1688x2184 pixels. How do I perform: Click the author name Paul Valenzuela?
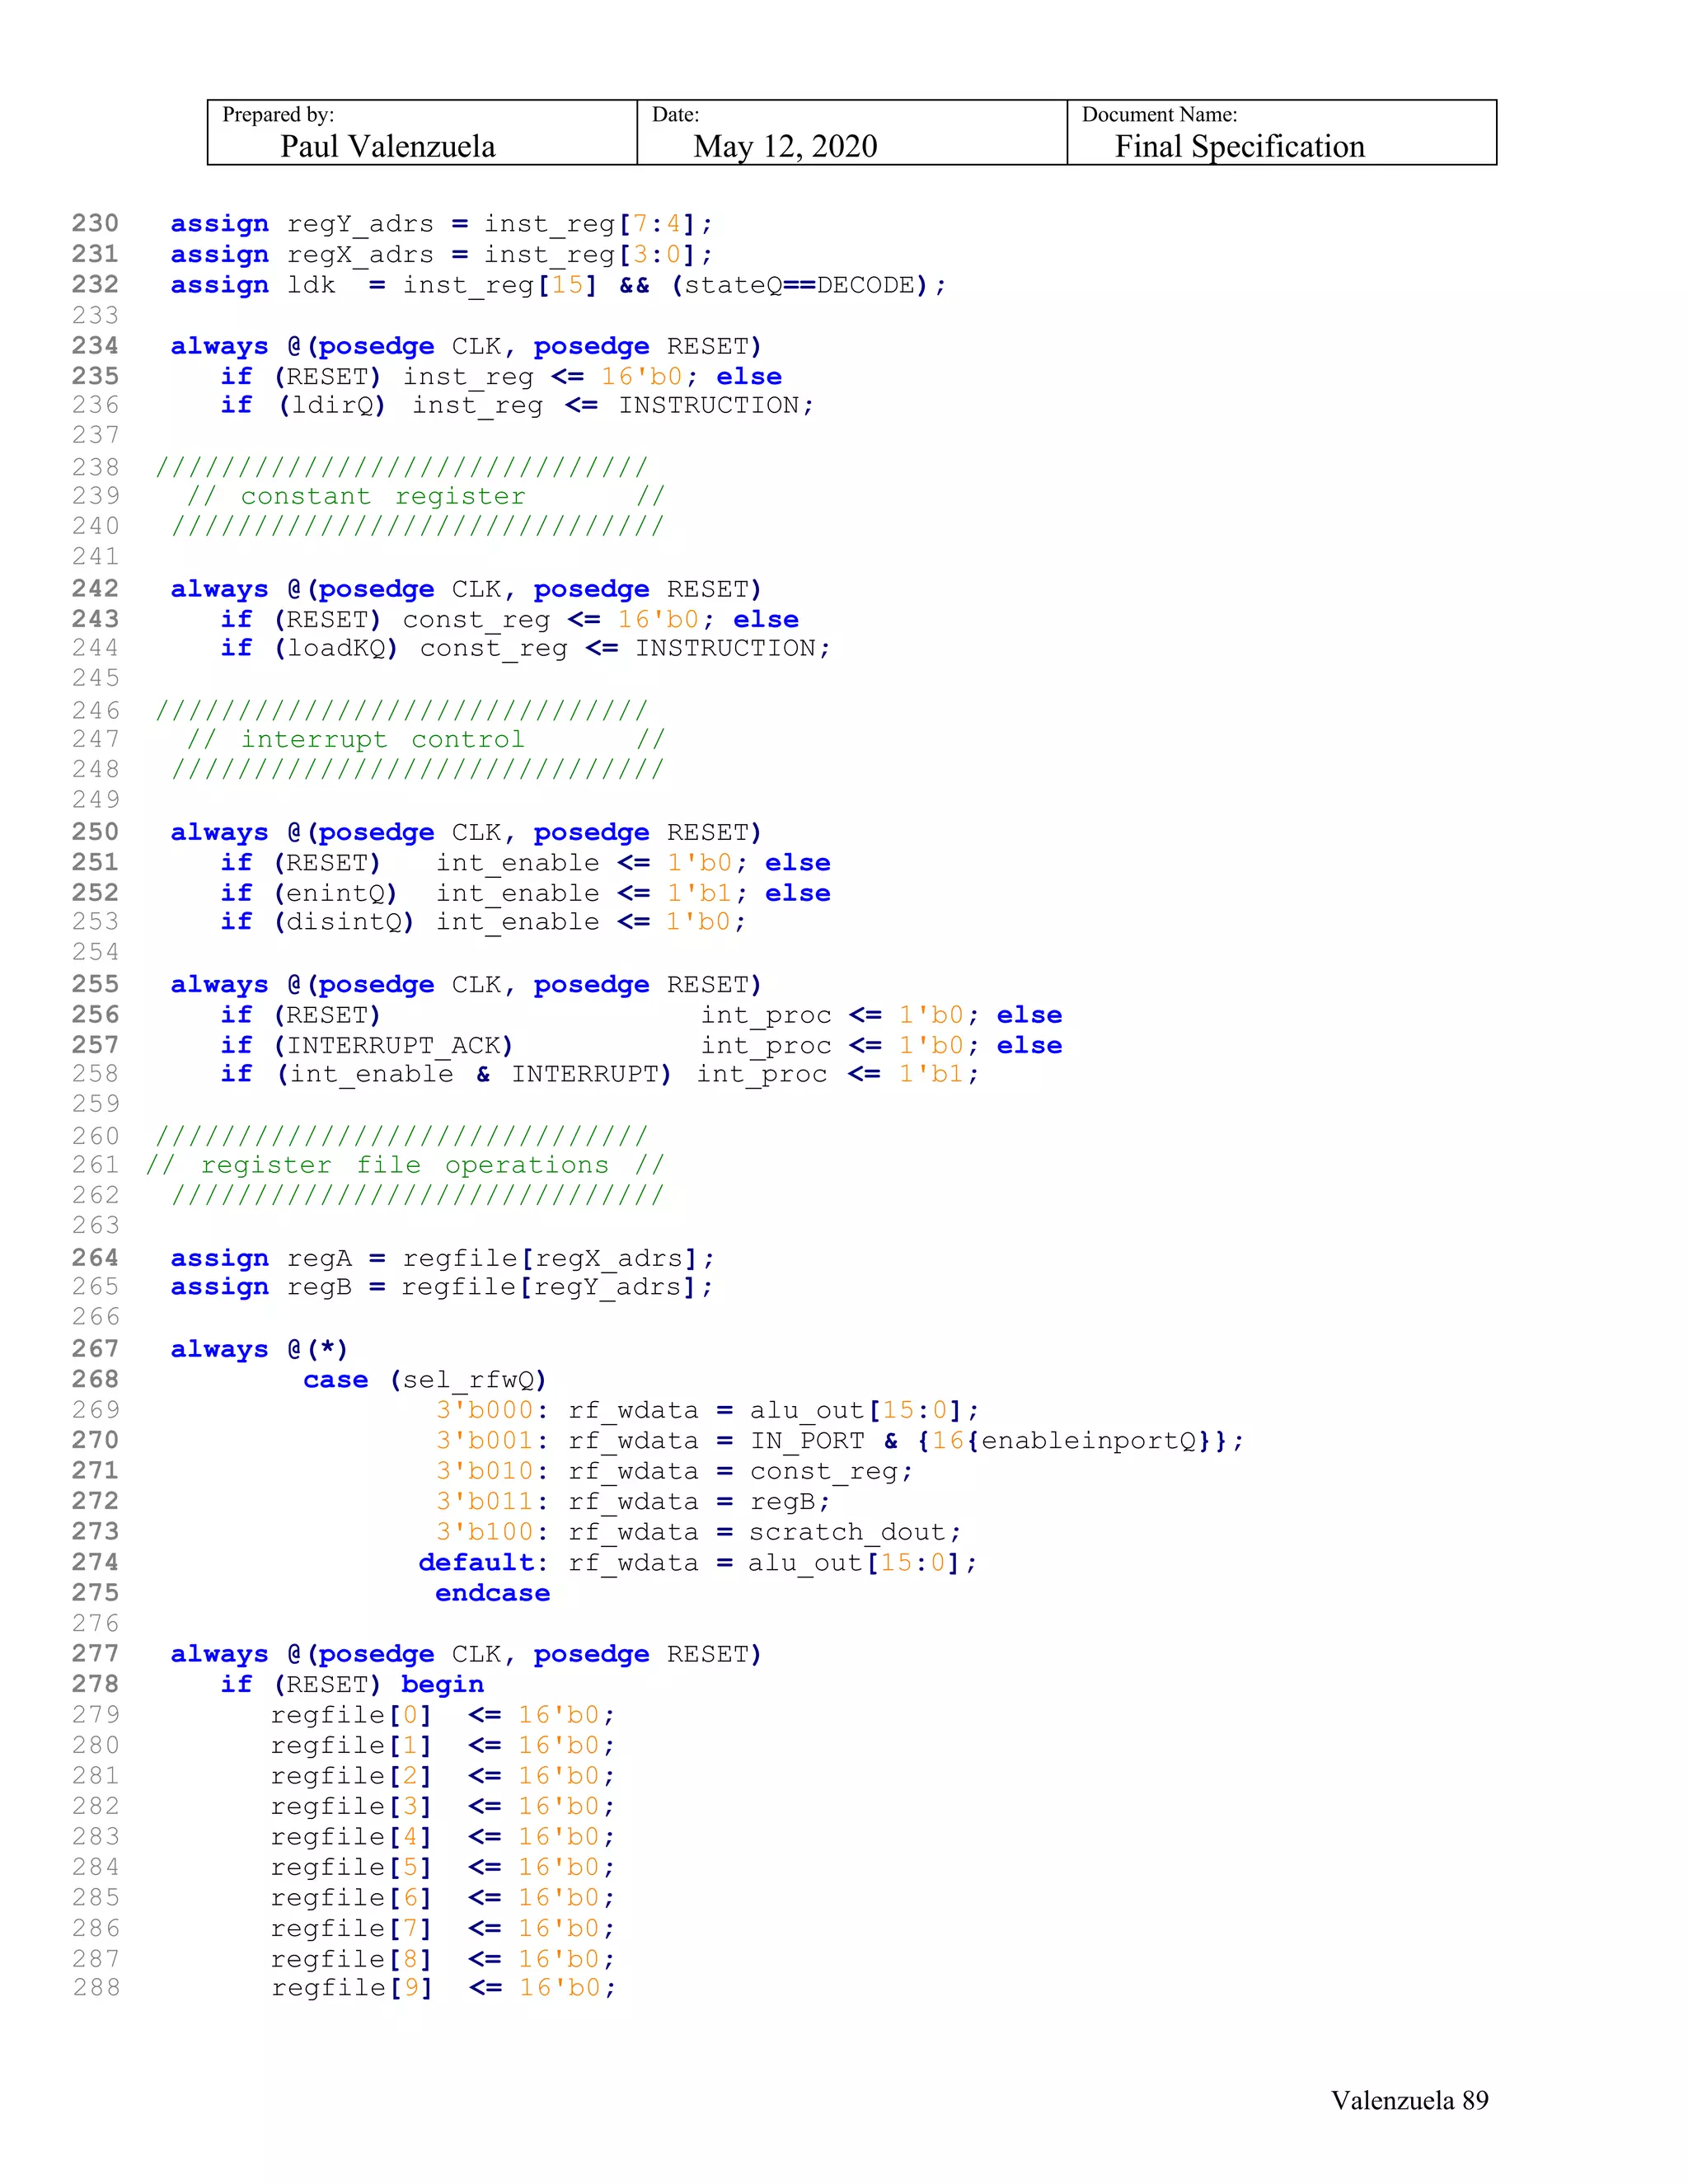pyautogui.click(x=387, y=147)
